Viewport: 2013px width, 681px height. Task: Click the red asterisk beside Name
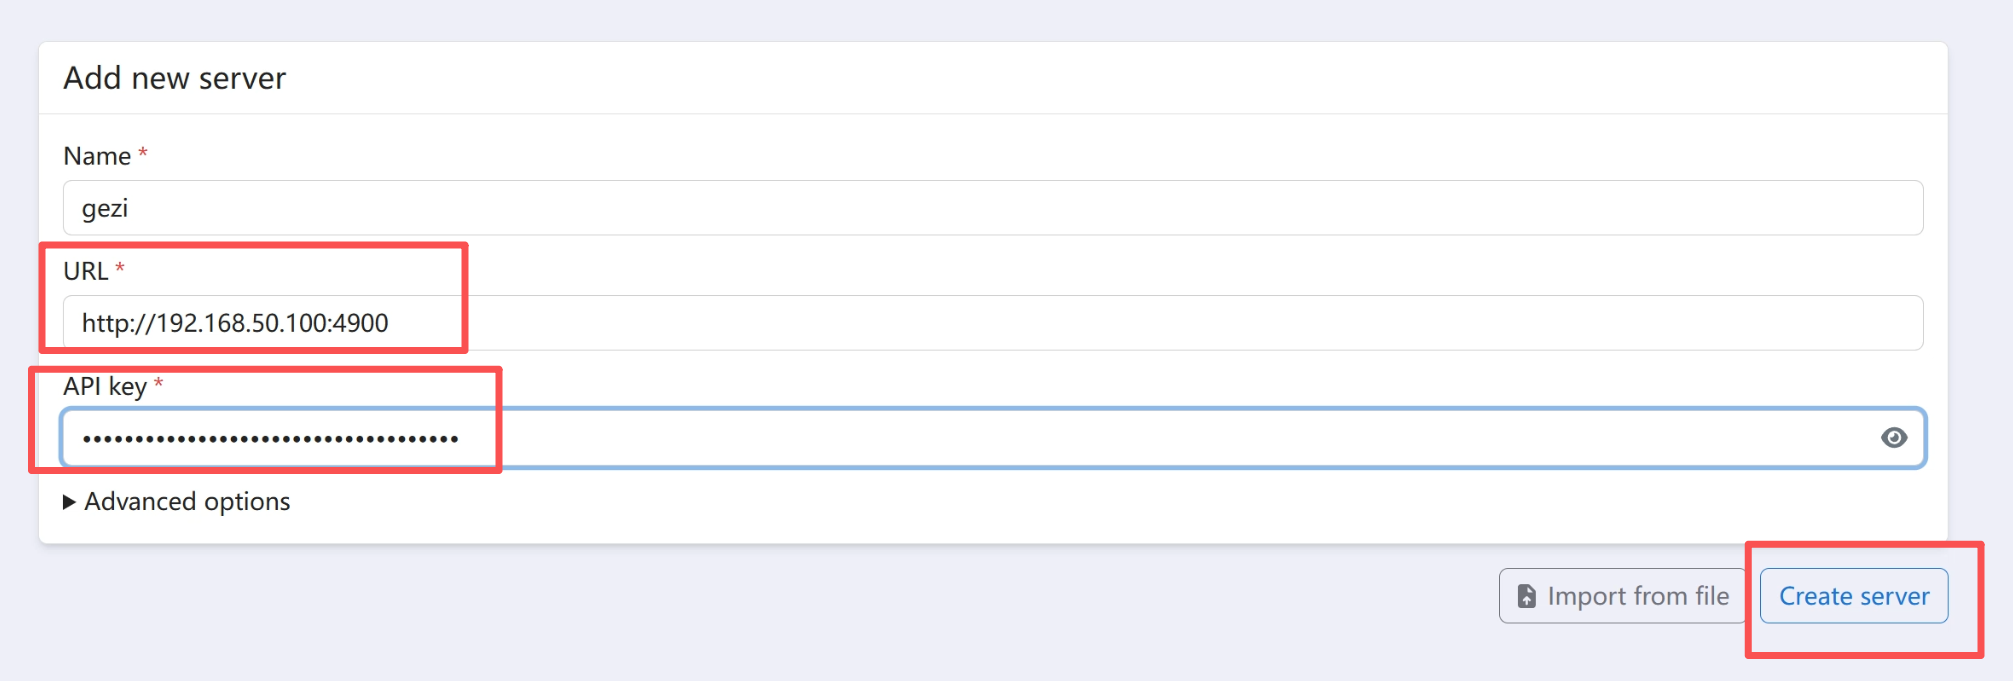click(x=143, y=154)
